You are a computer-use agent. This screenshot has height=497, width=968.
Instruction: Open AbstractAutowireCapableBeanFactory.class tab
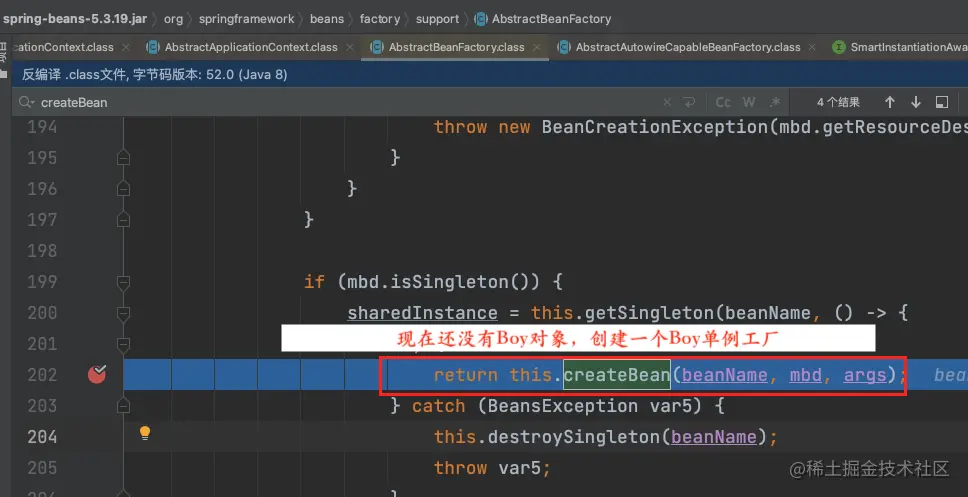[688, 47]
